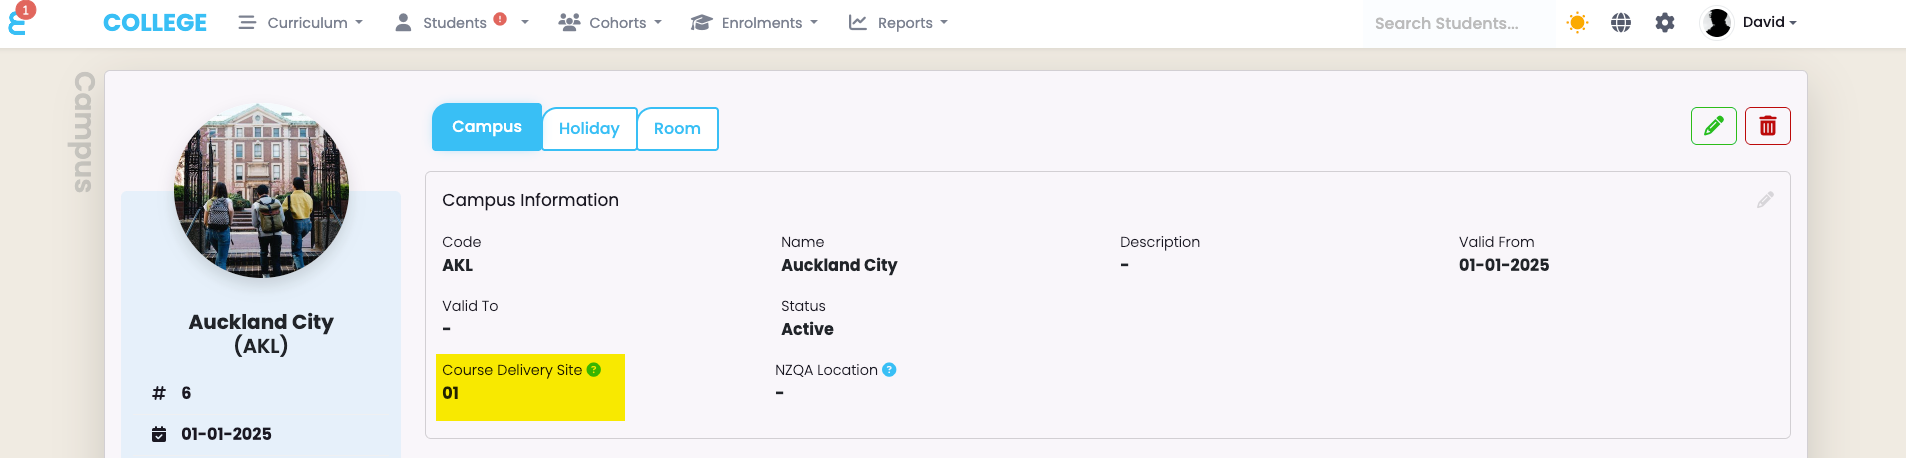Screen dimensions: 1906x458
Task: Click the NZQA Location help icon
Action: tap(889, 370)
